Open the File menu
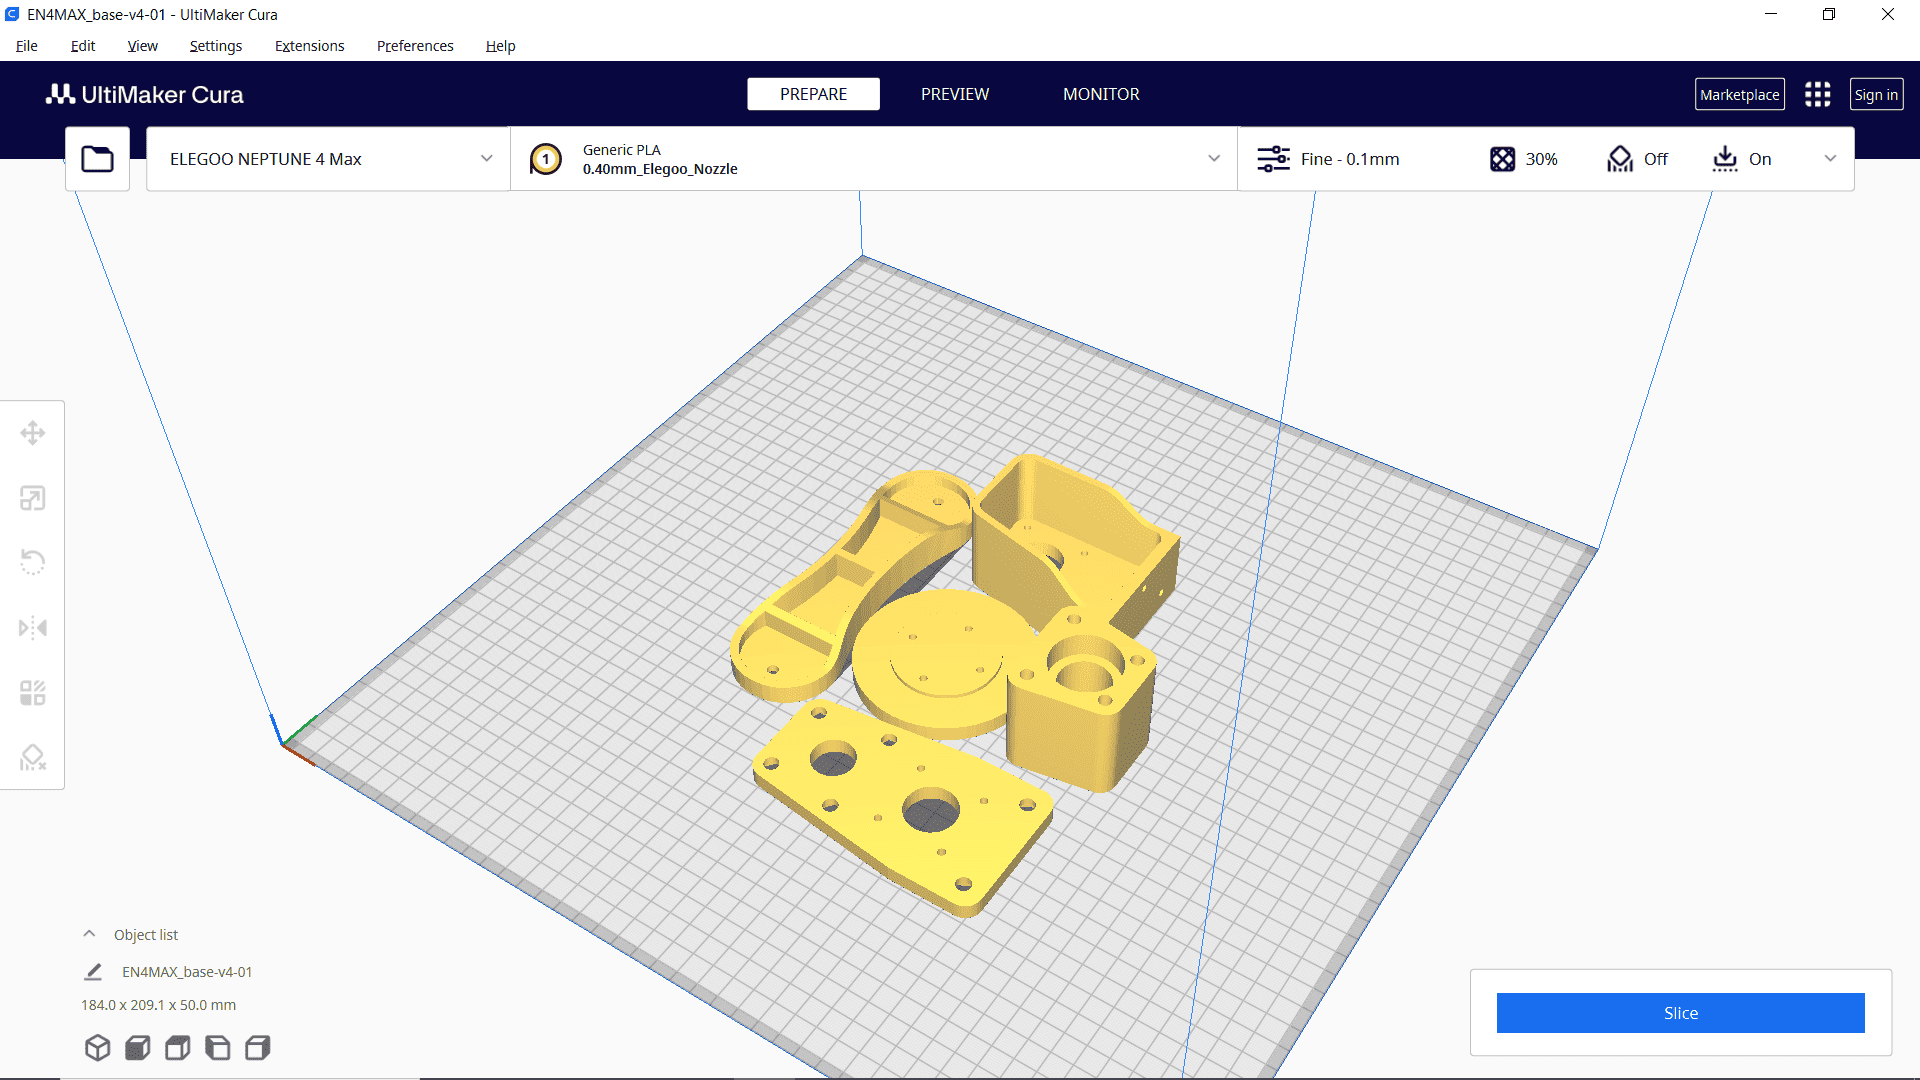This screenshot has height=1080, width=1920. coord(27,46)
